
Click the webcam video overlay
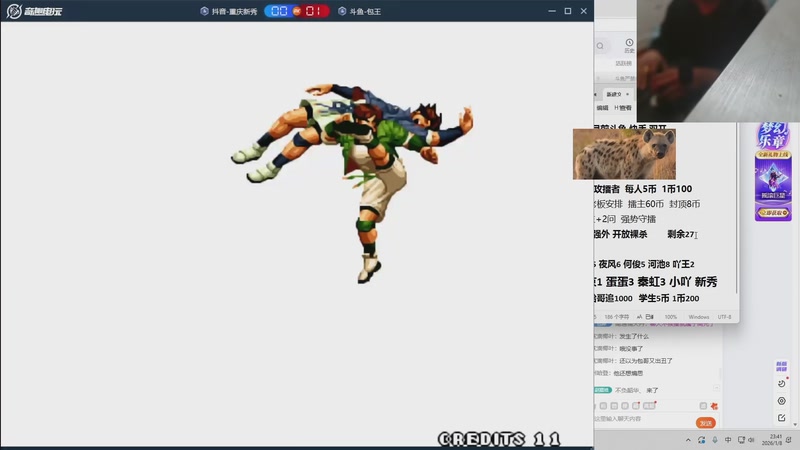(x=718, y=61)
